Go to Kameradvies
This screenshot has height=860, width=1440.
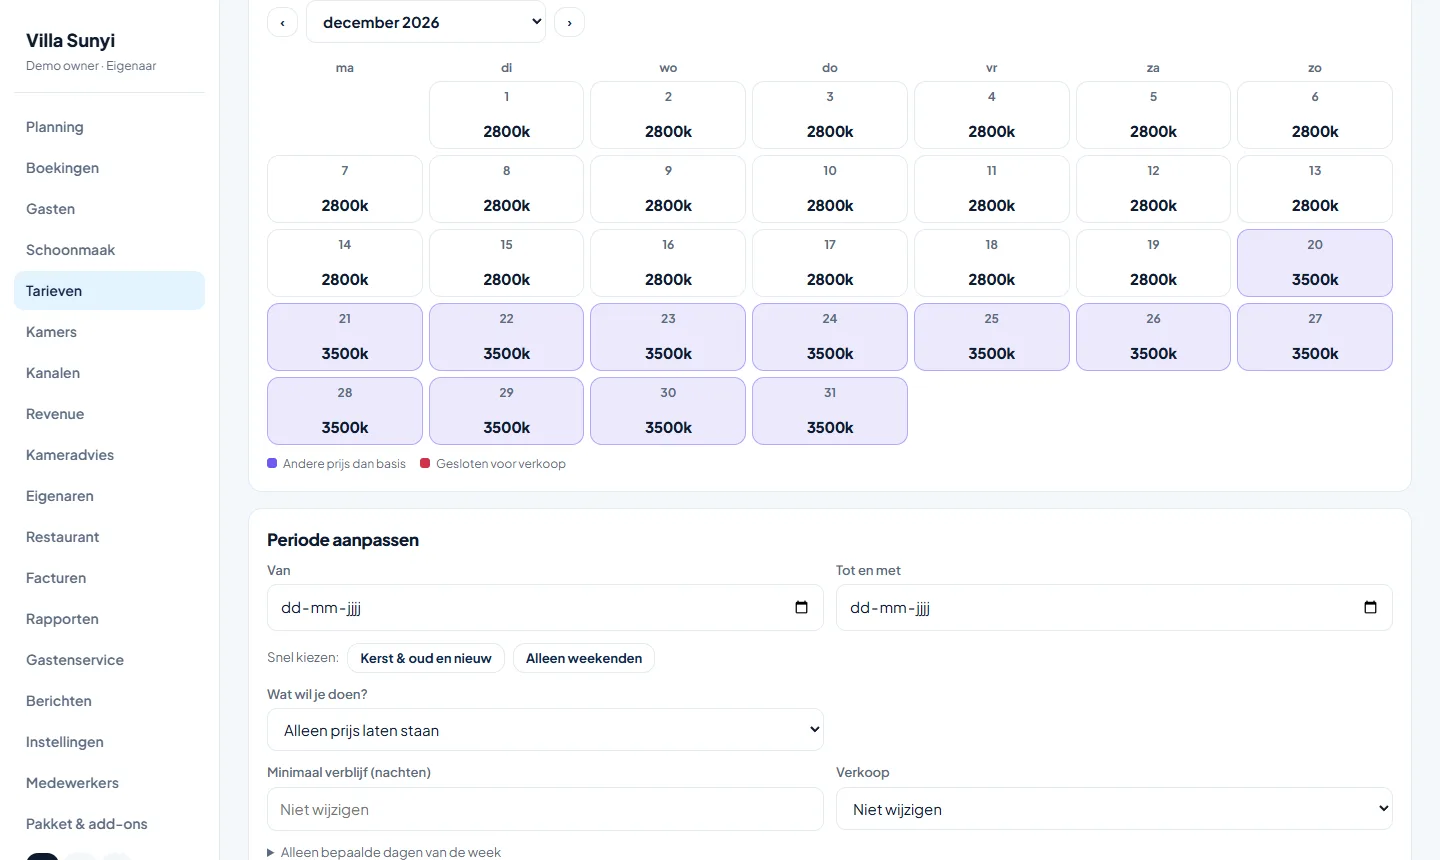coord(109,455)
